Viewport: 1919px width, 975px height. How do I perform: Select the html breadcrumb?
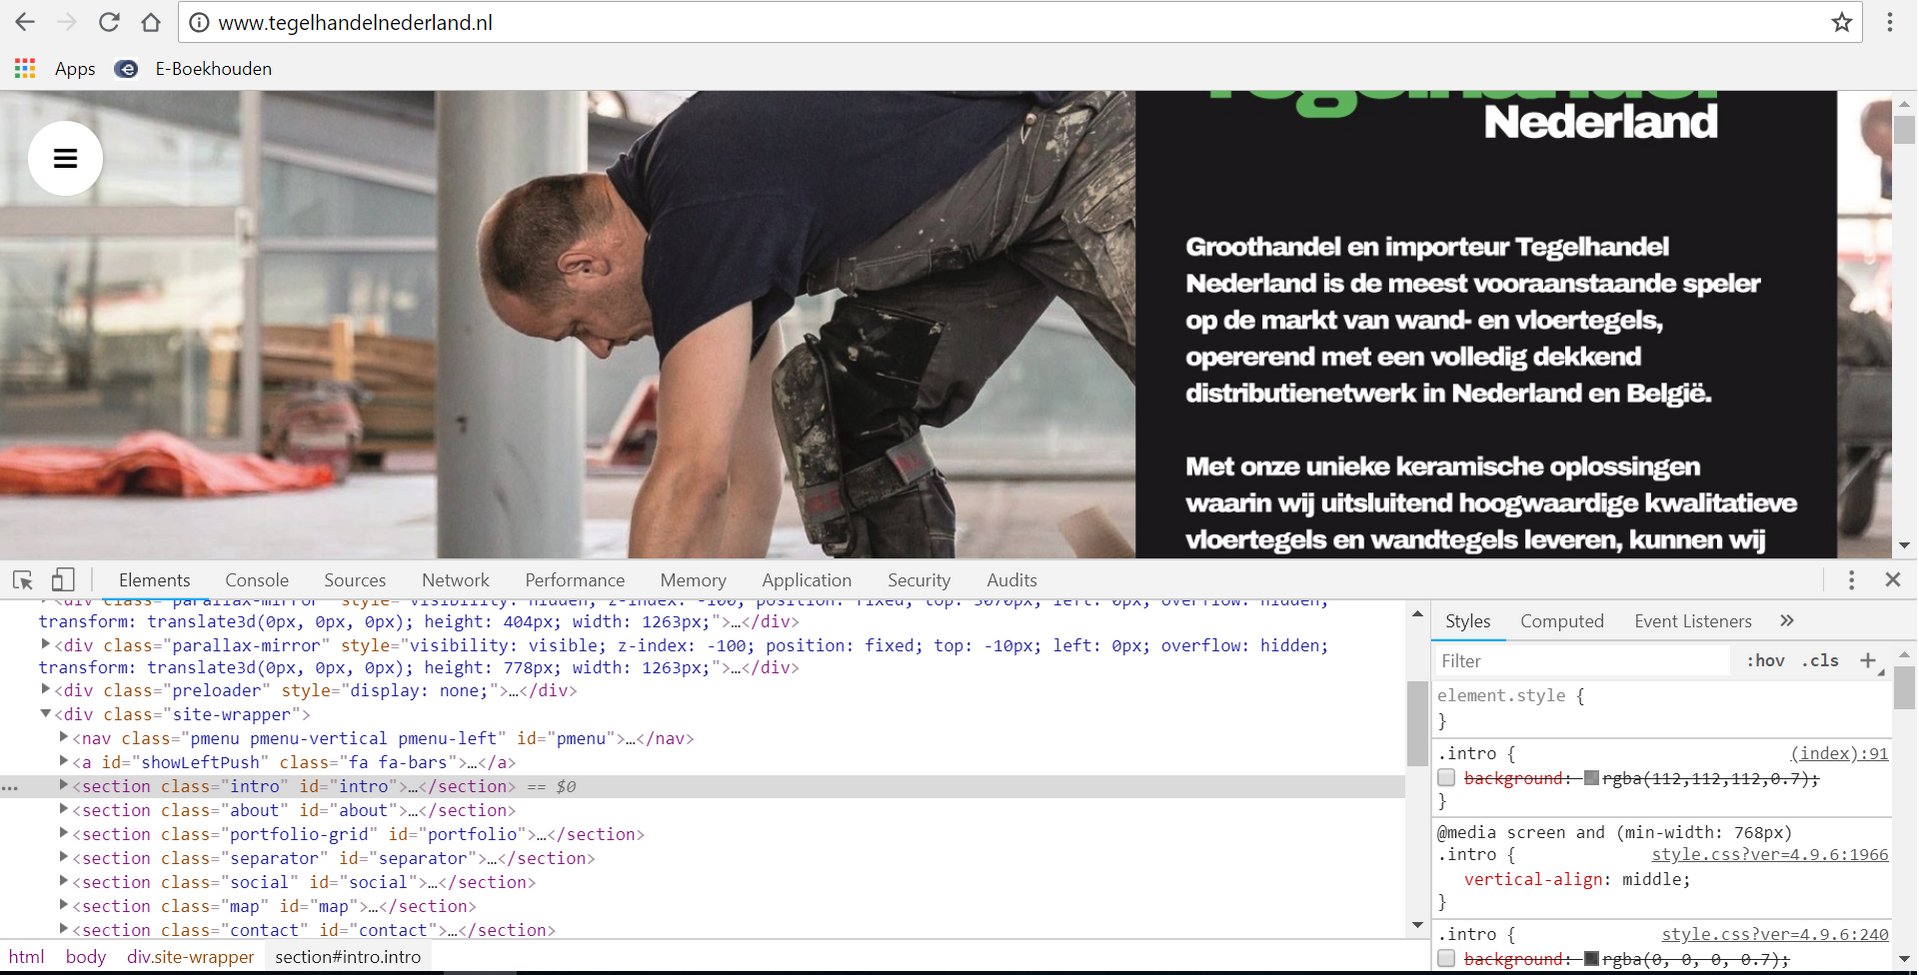coord(27,957)
